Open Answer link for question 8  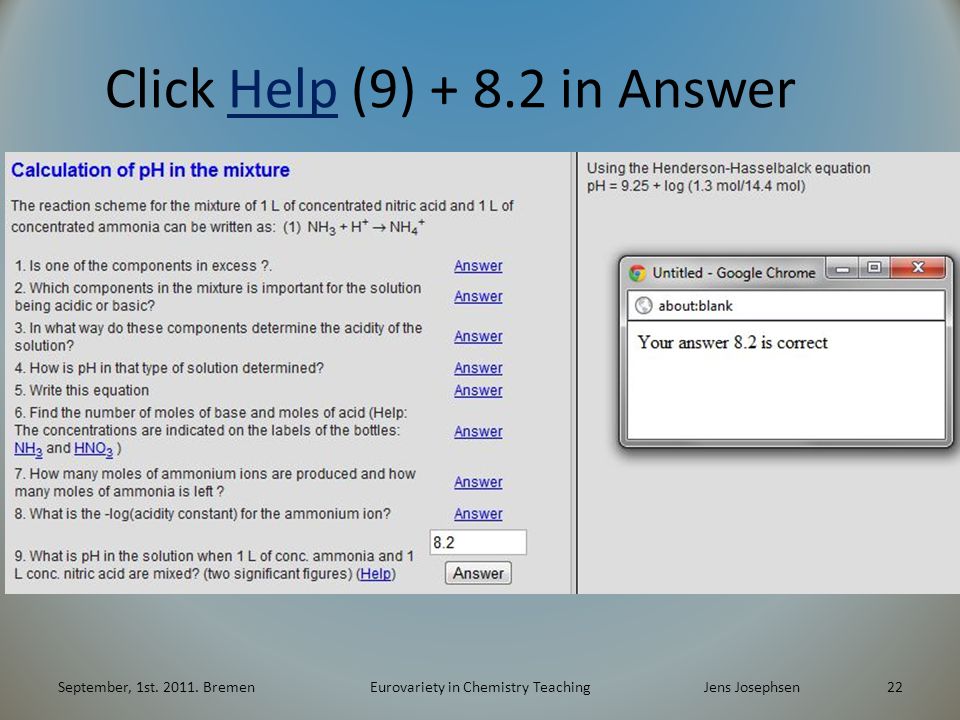(x=478, y=514)
